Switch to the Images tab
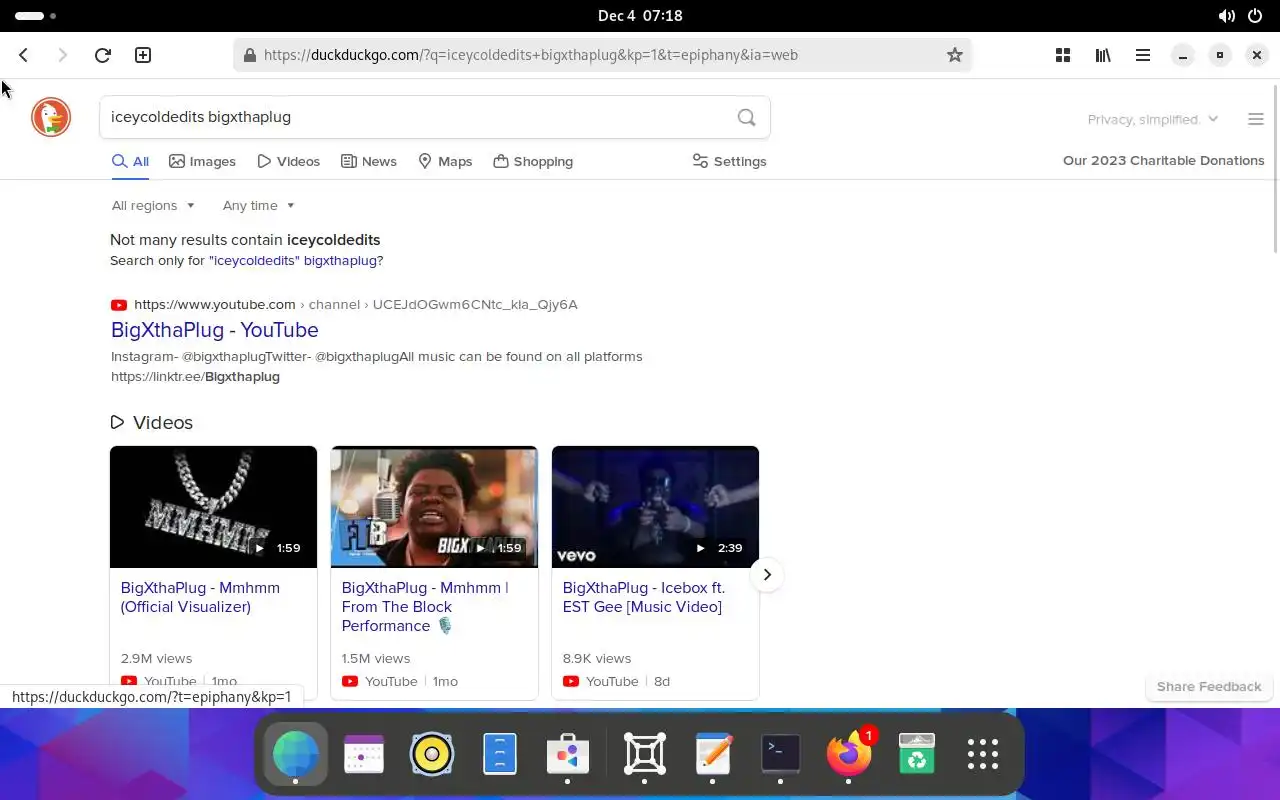1280x800 pixels. pyautogui.click(x=202, y=161)
